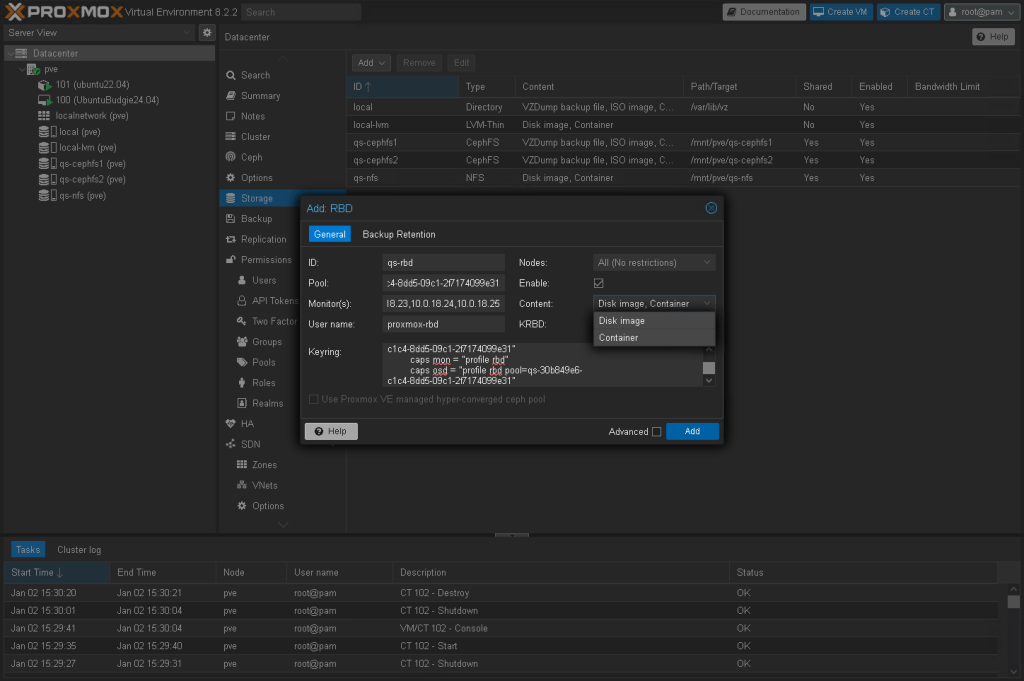The height and width of the screenshot is (681, 1024).
Task: Switch to Cluster log tab
Action: pyautogui.click(x=79, y=549)
